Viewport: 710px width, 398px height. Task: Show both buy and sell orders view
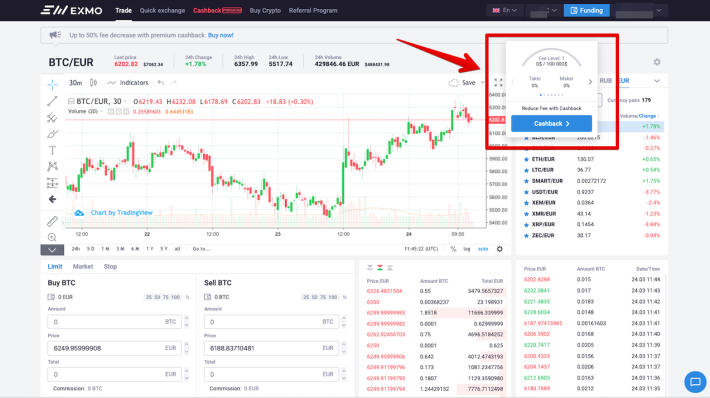click(x=380, y=268)
